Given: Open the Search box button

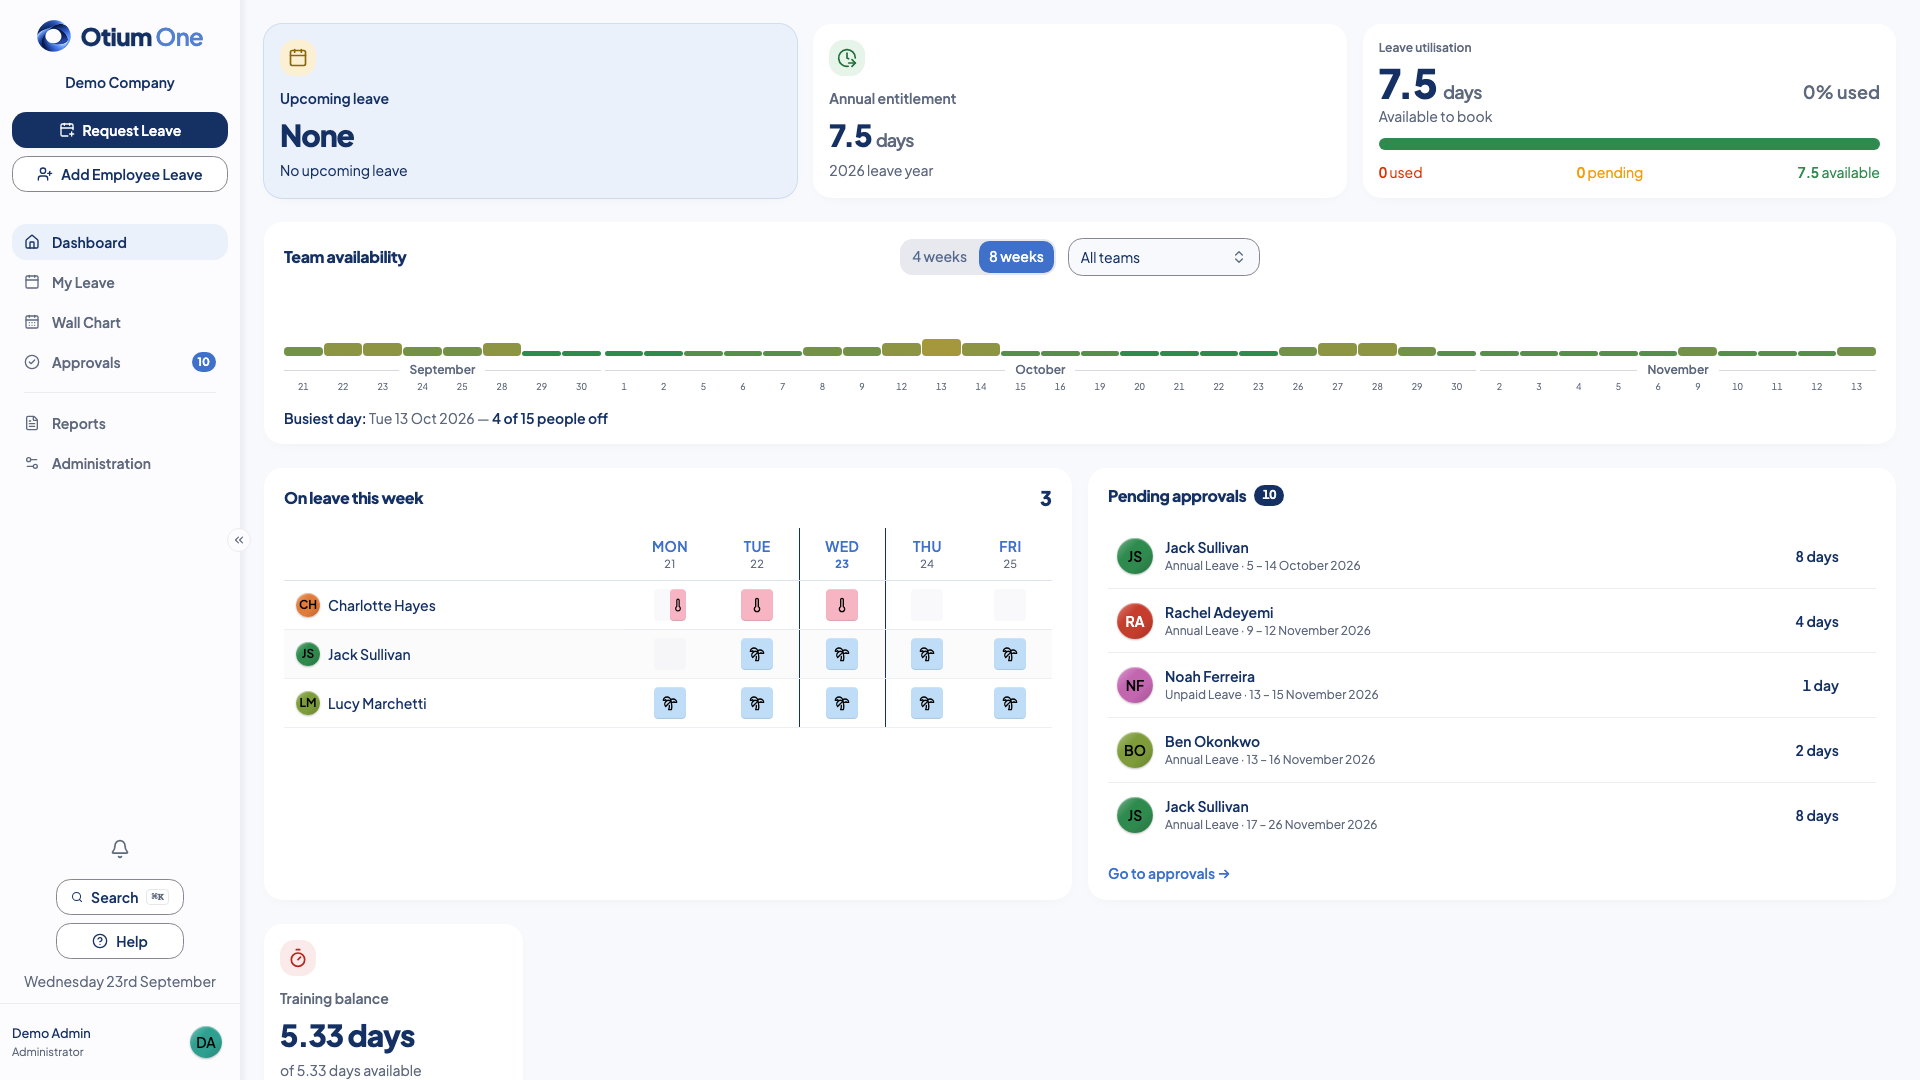Looking at the screenshot, I should pos(120,897).
